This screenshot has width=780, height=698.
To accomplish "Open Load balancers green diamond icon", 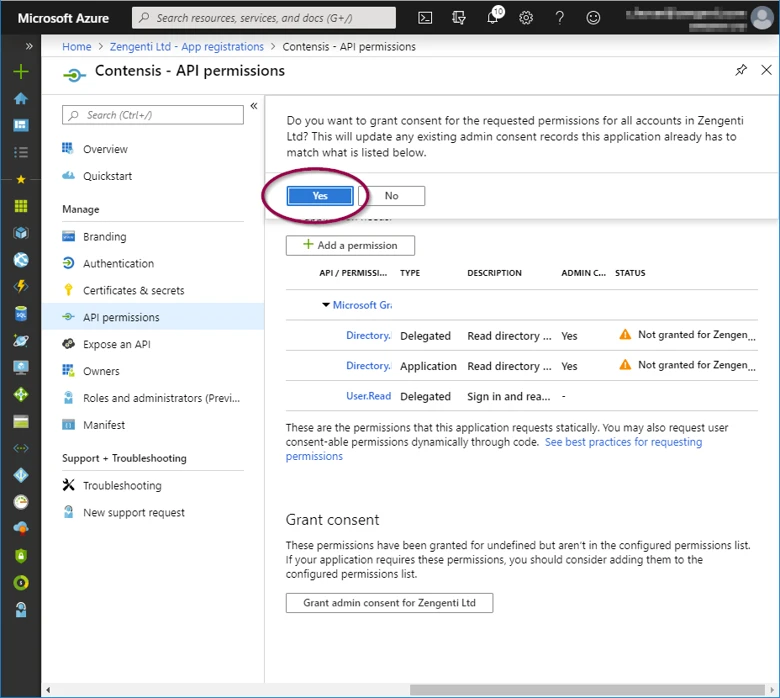I will [x=21, y=395].
